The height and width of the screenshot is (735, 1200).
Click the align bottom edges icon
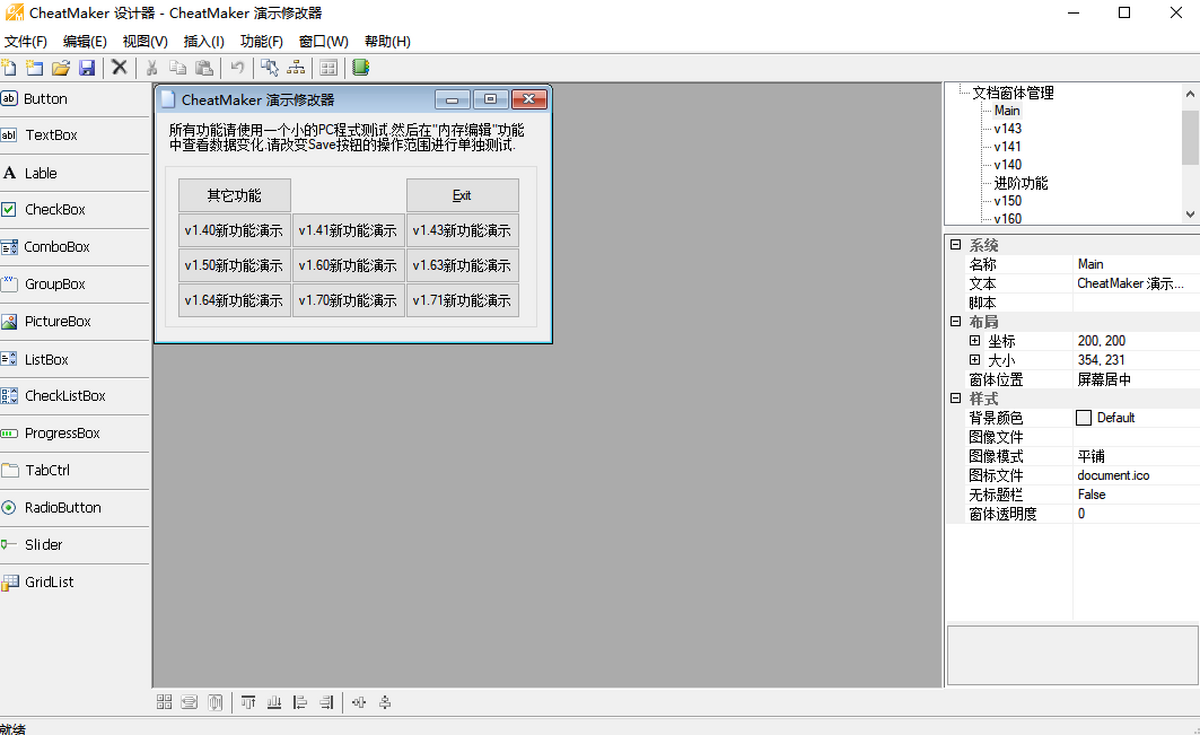point(274,703)
